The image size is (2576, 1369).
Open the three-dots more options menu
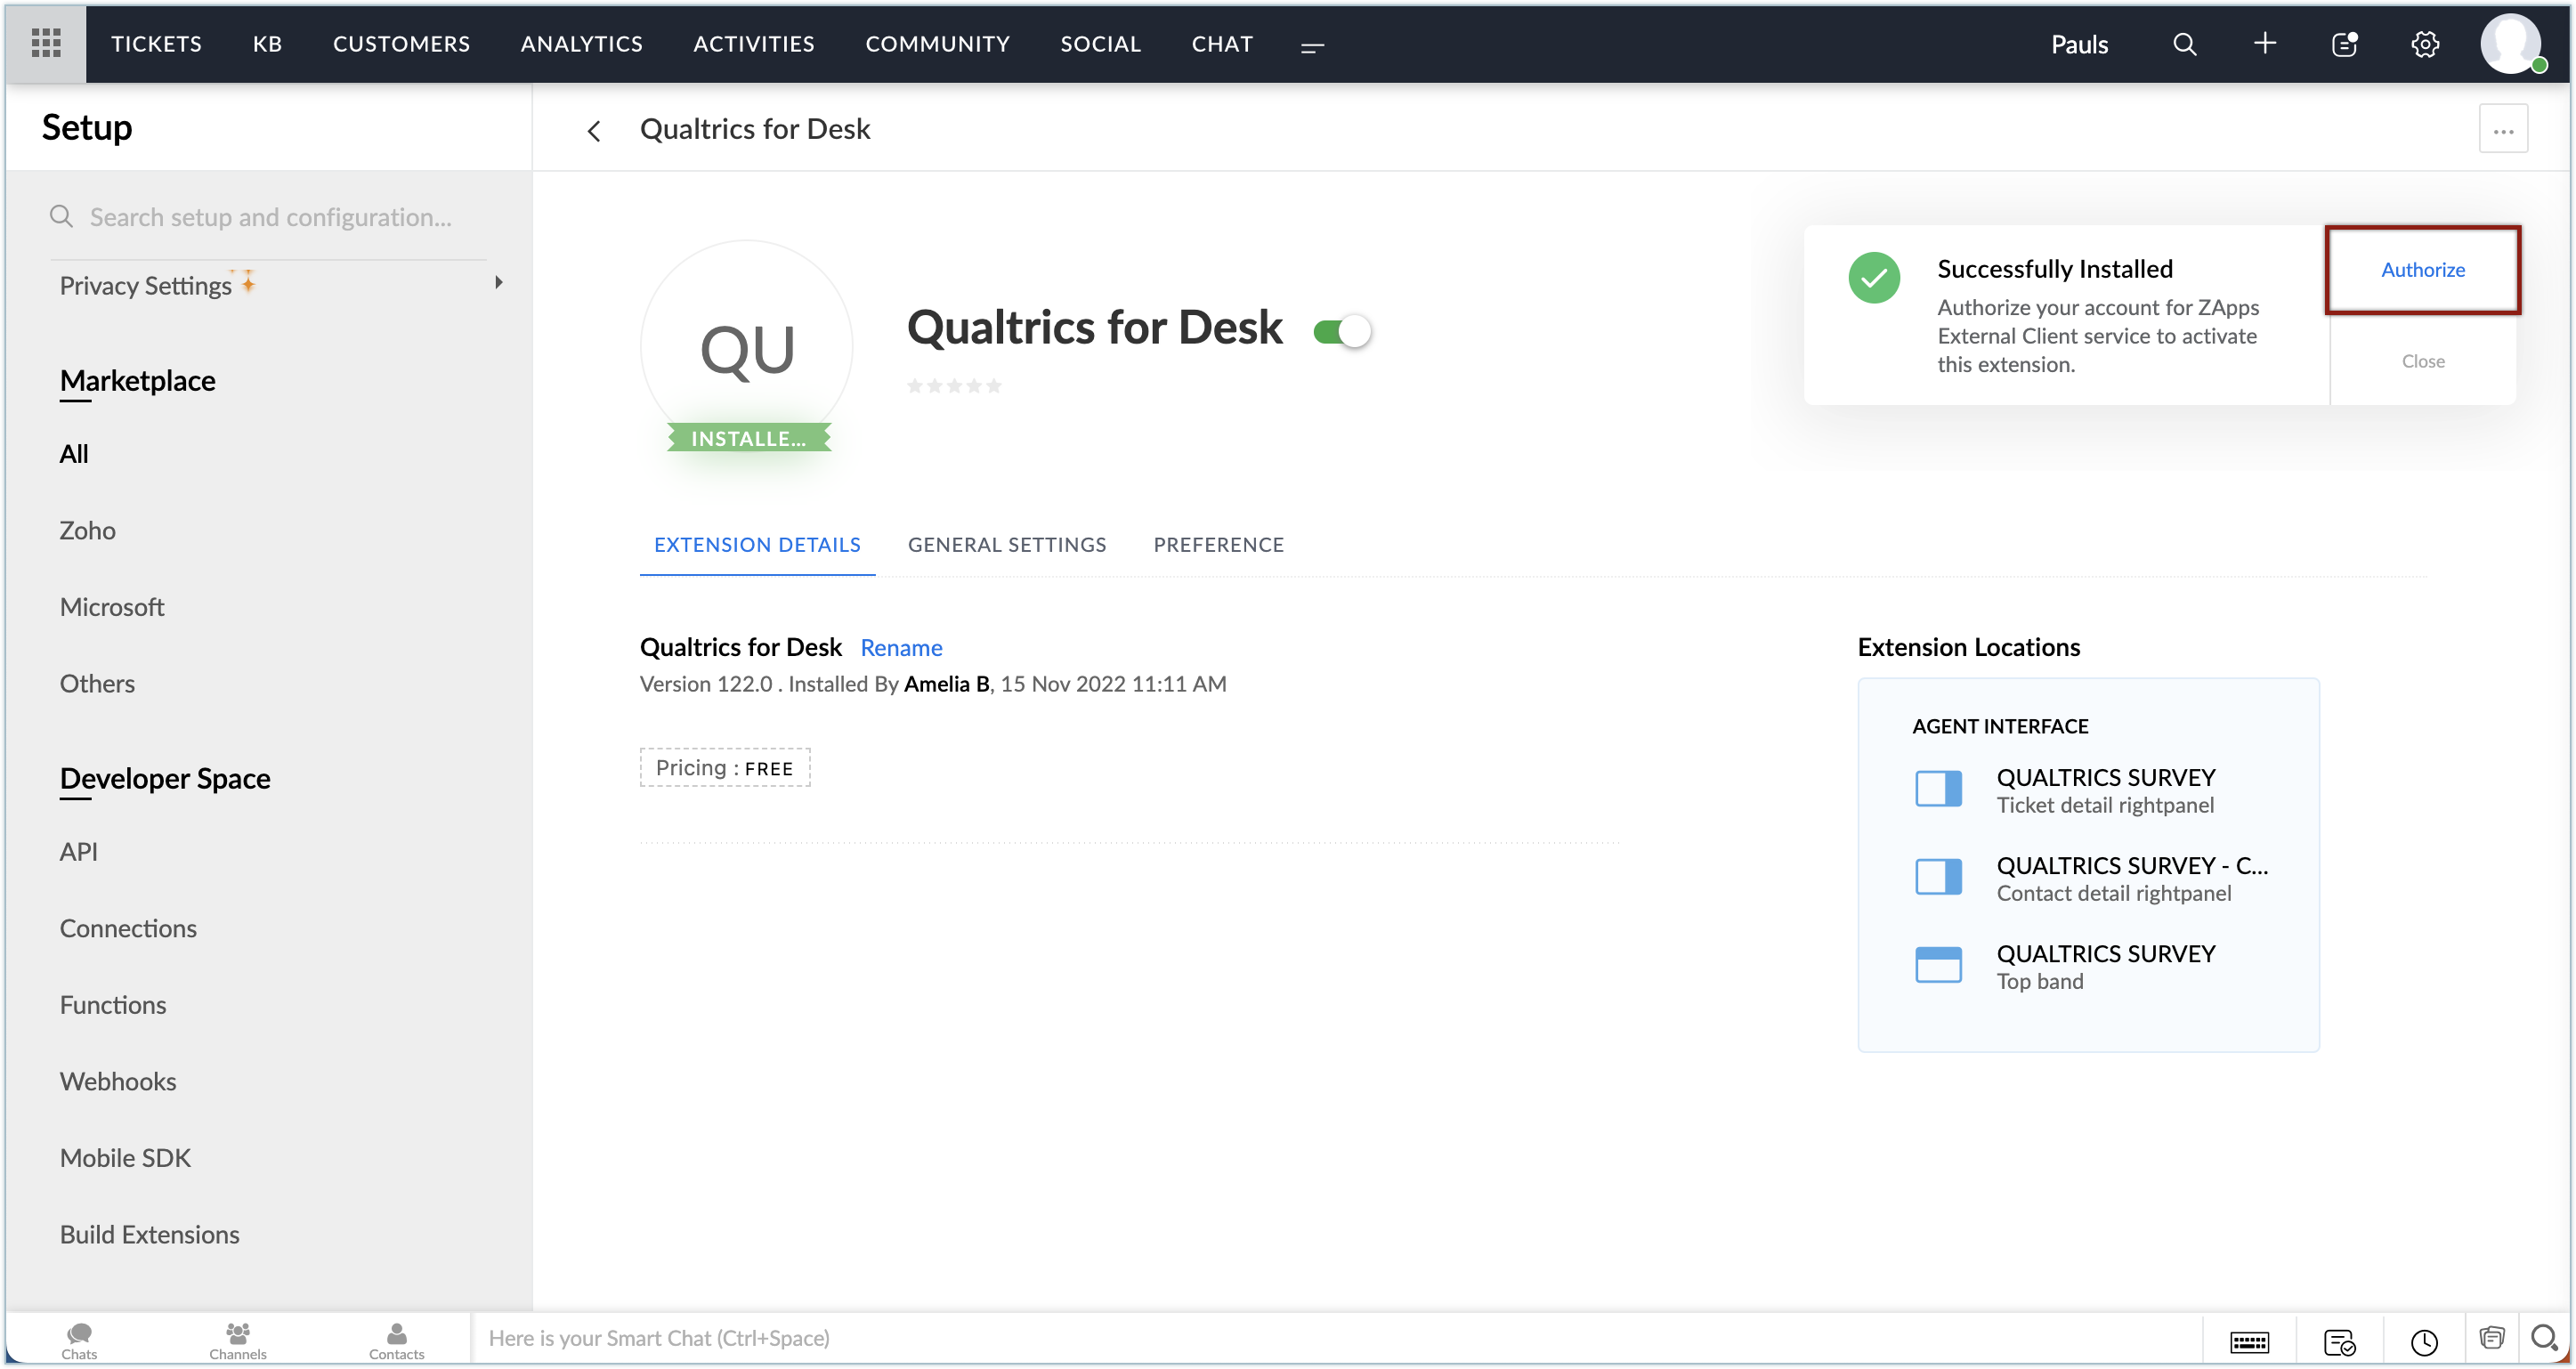[x=2502, y=130]
